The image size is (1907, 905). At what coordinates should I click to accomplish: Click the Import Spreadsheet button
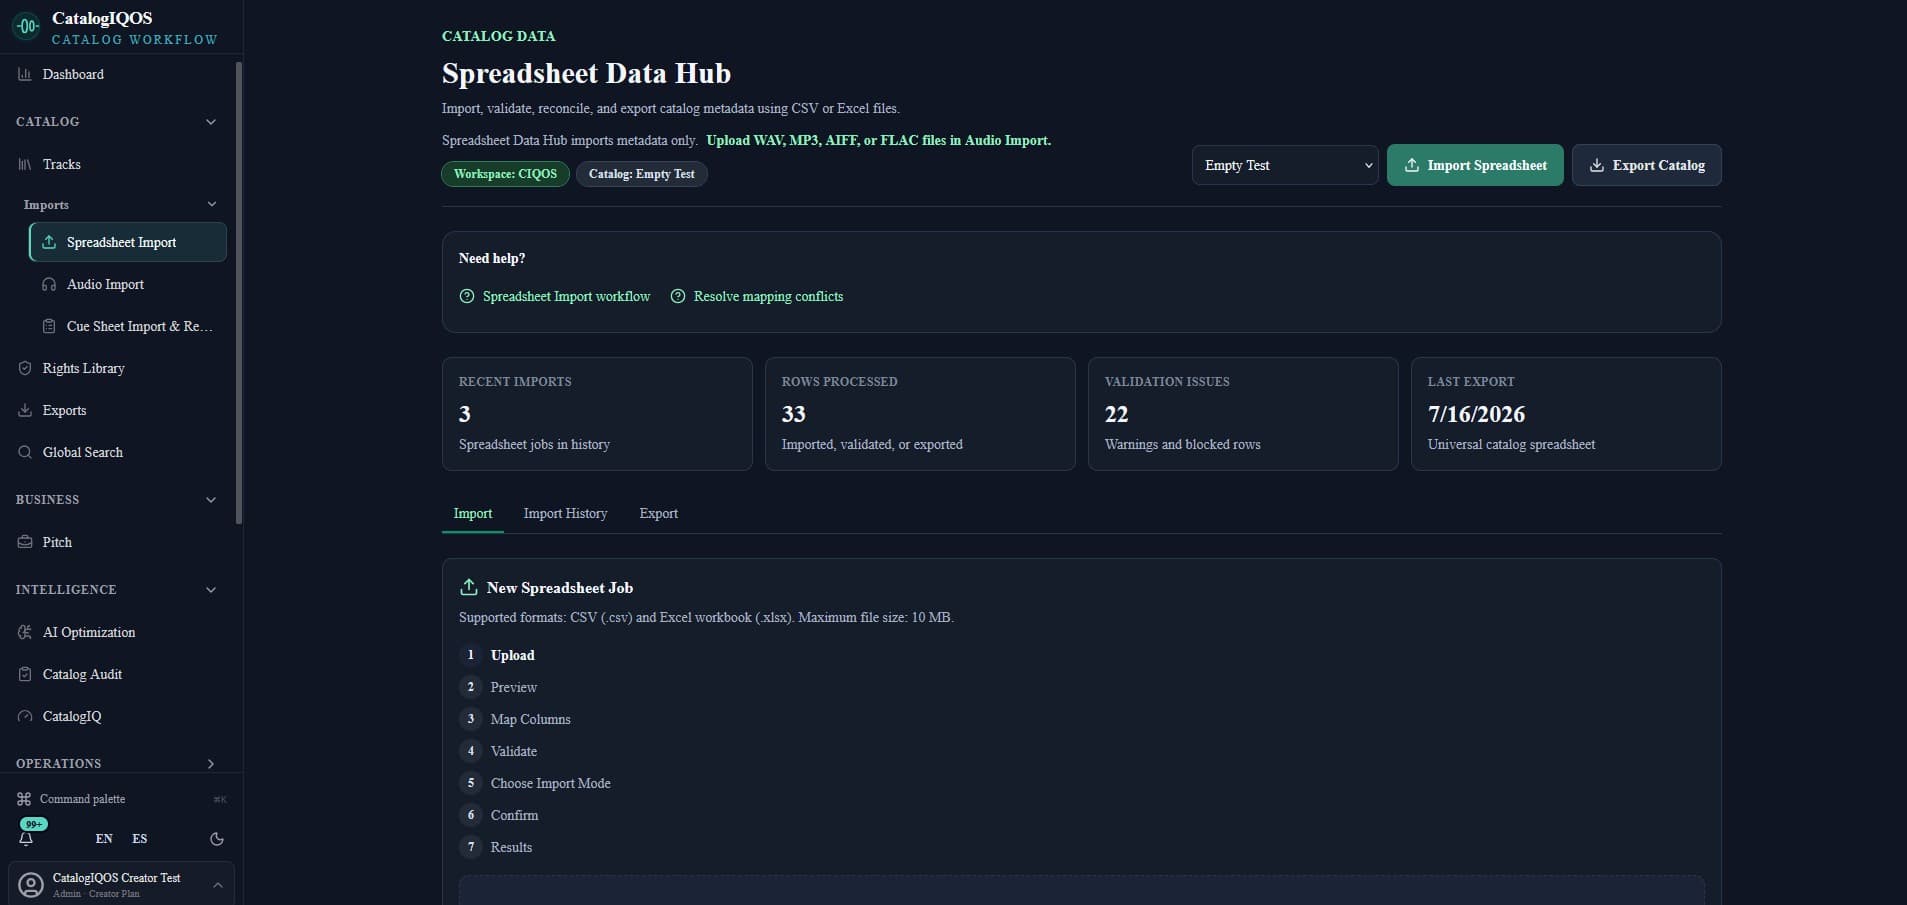tap(1475, 165)
